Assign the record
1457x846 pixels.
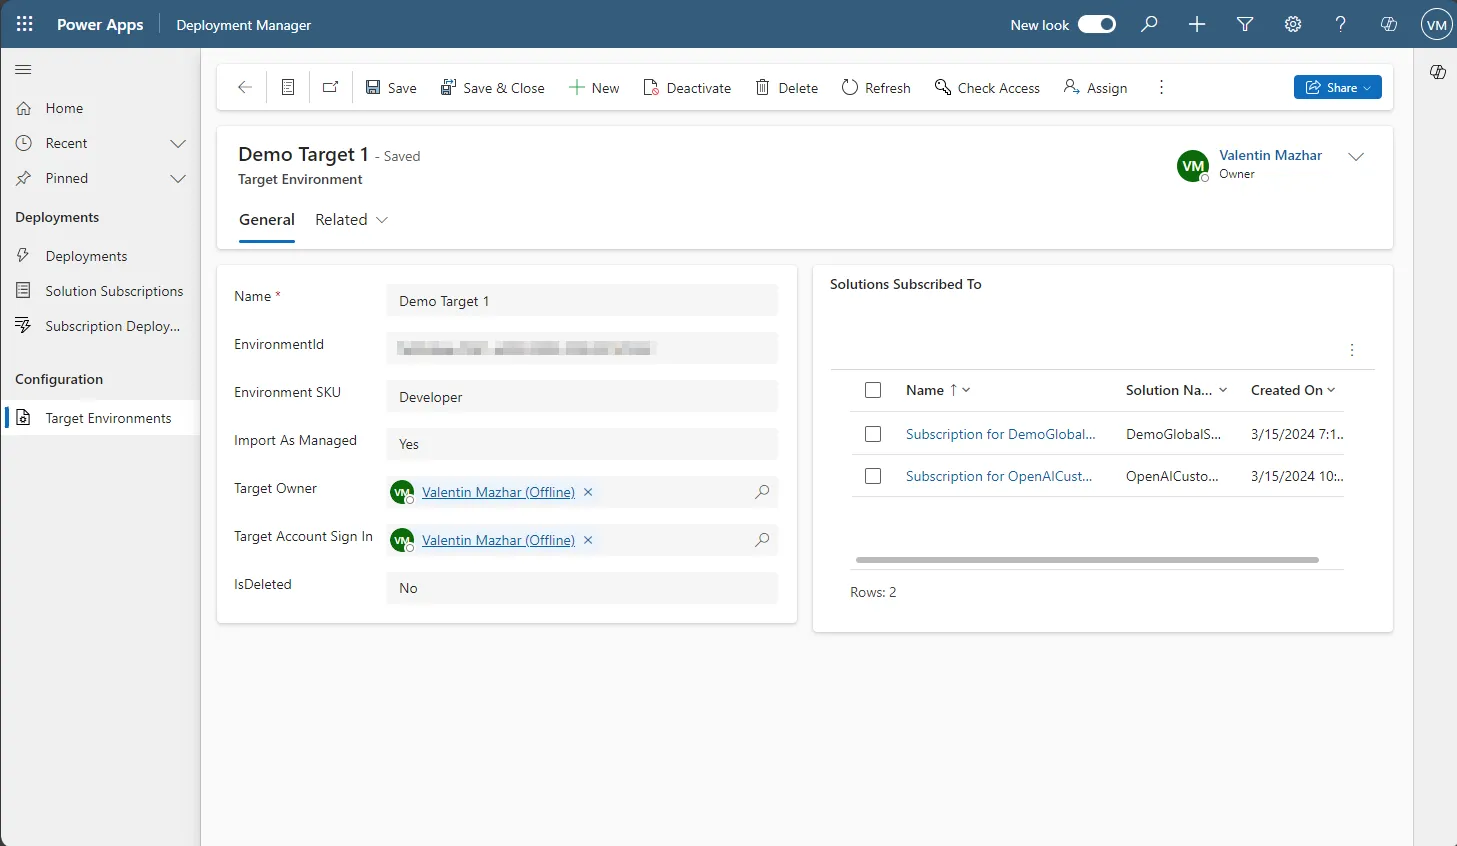(x=1096, y=88)
